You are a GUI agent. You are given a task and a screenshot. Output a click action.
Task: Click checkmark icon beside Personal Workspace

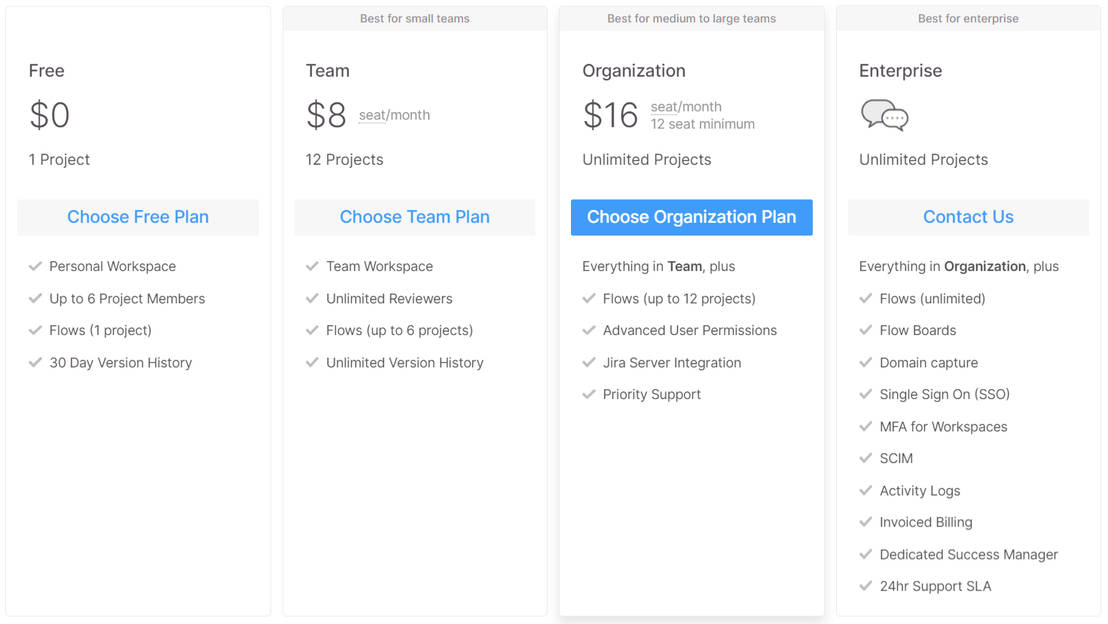coord(35,266)
